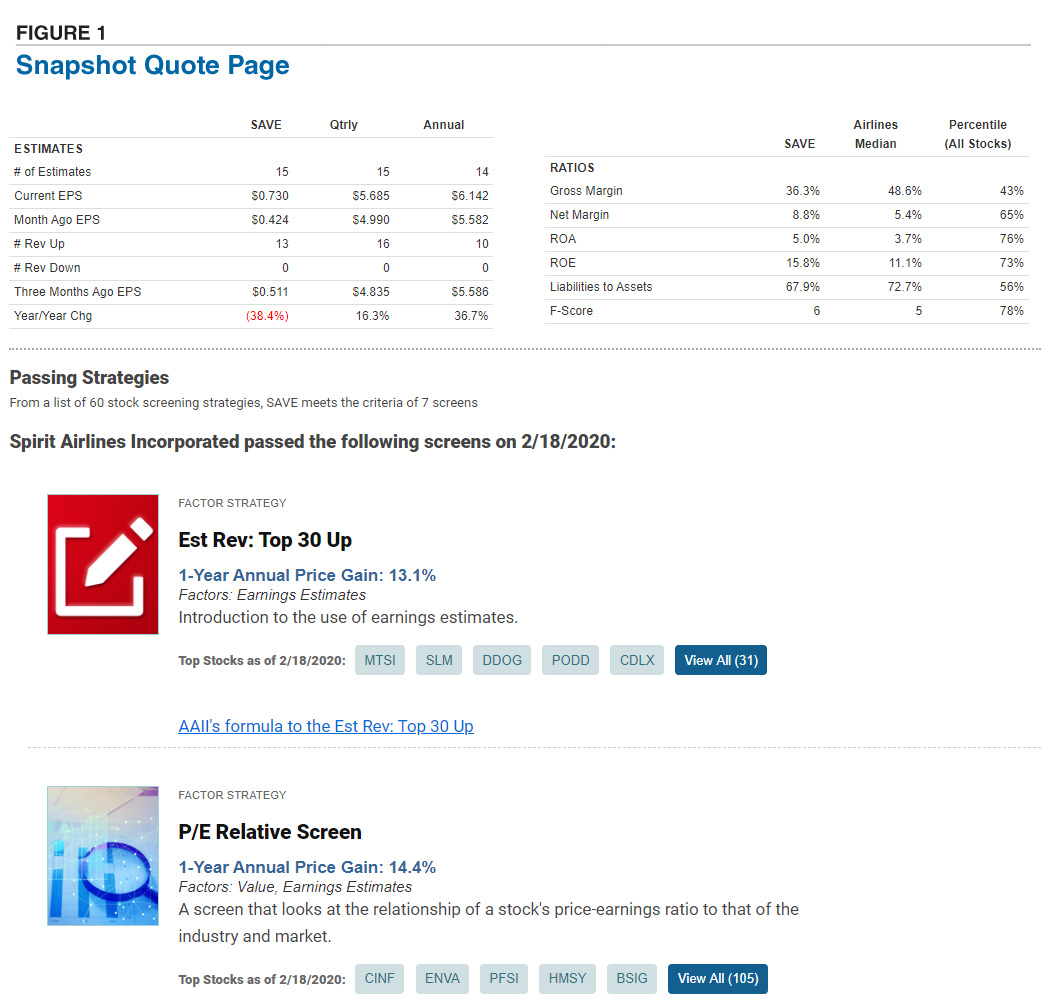
Task: Click the 36.7% annual year/year change
Action: 471,316
